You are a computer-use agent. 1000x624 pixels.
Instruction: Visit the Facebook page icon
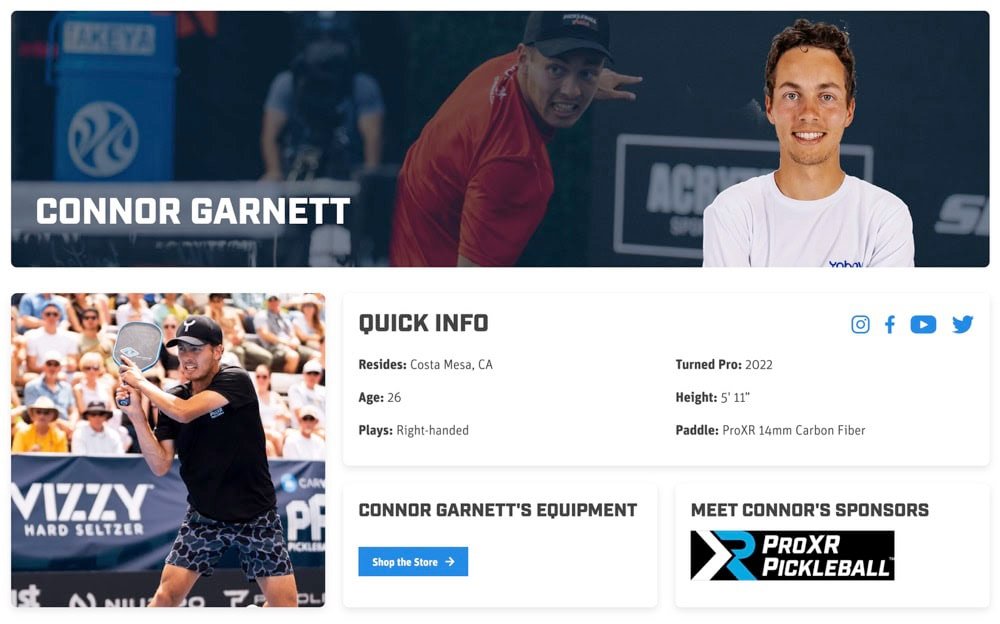[x=890, y=325]
